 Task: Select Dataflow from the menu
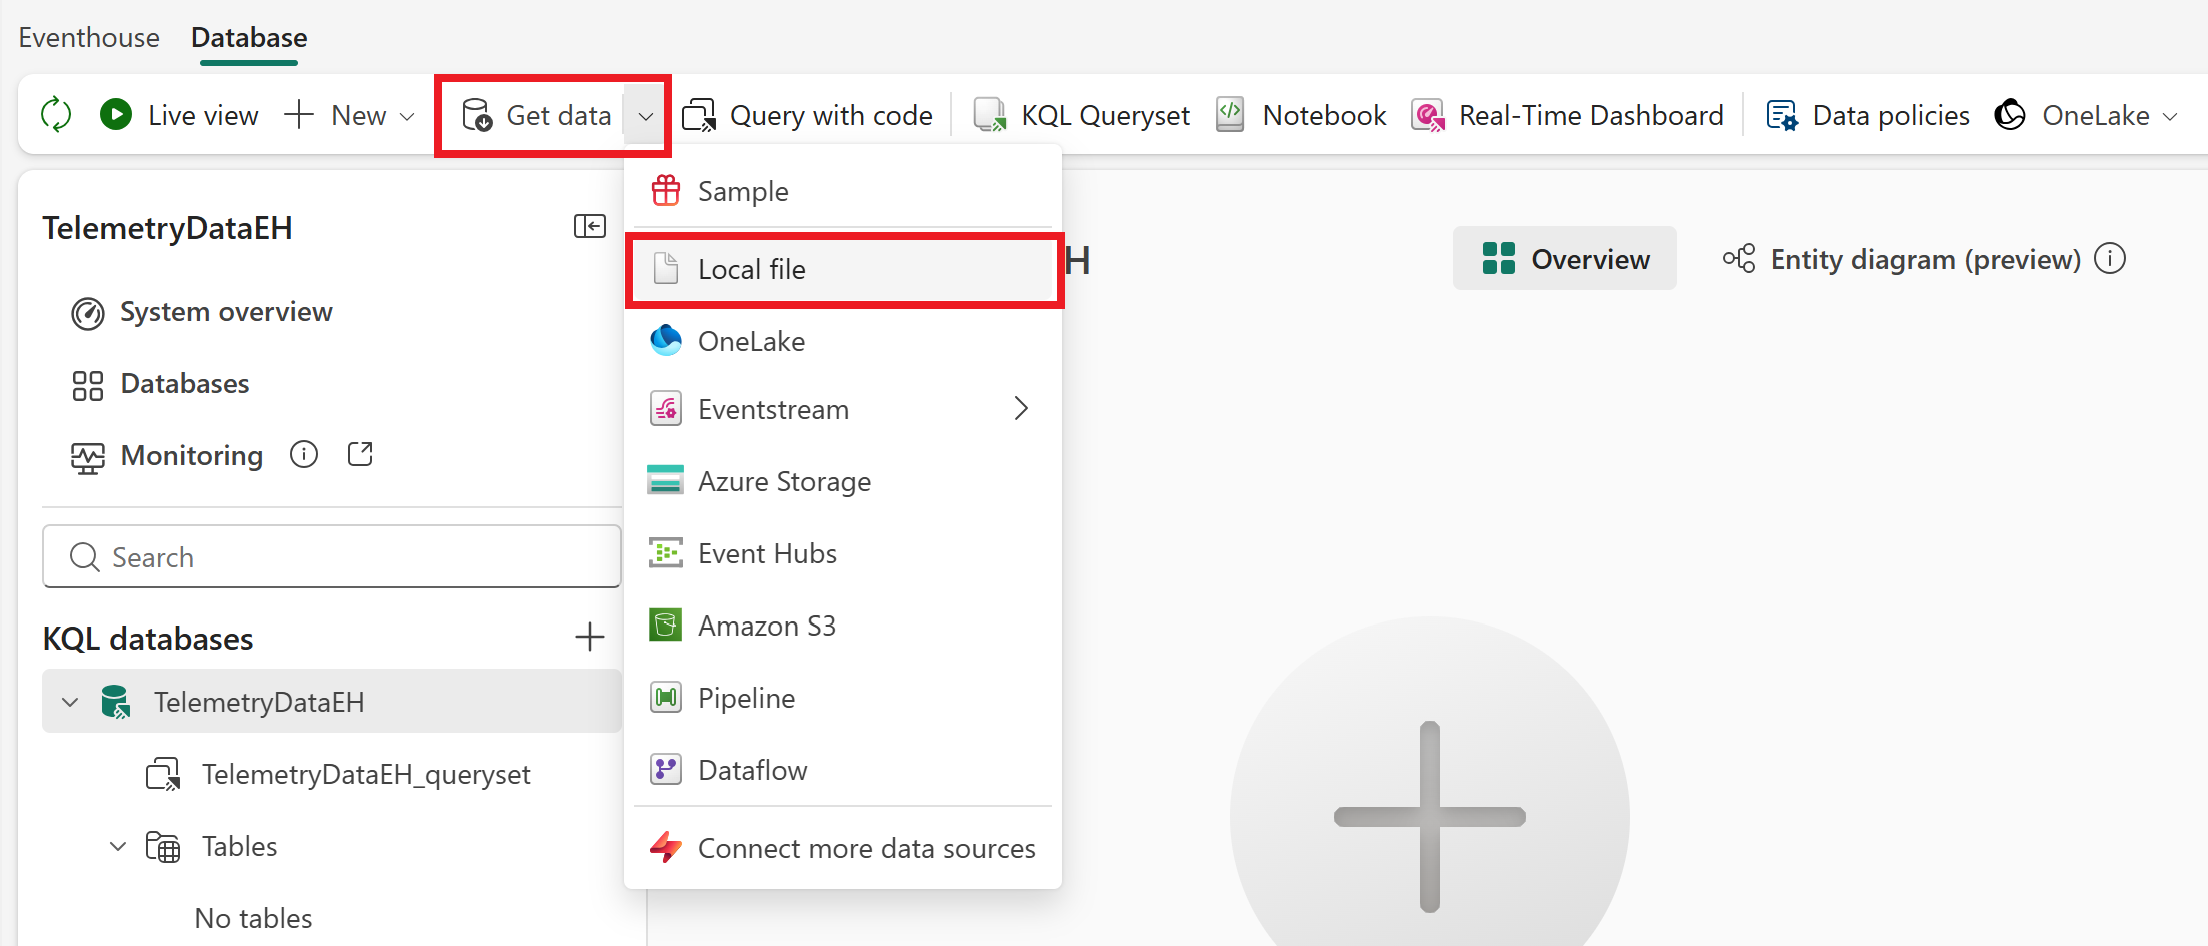(x=843, y=770)
